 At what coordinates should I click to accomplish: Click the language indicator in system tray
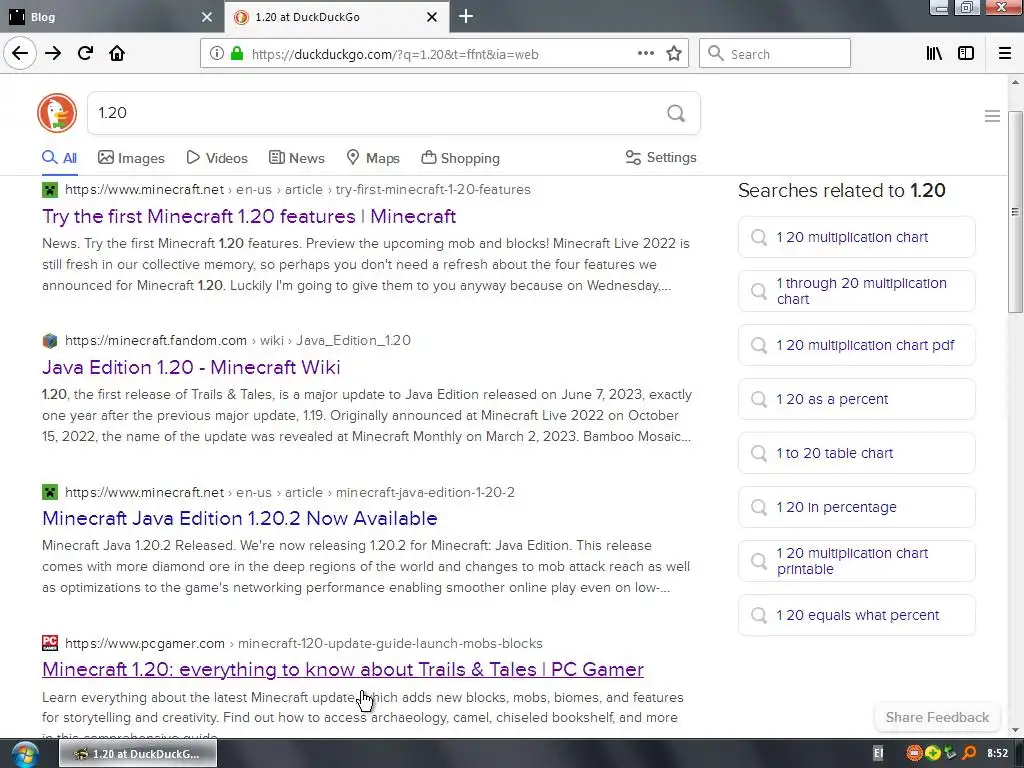[878, 754]
